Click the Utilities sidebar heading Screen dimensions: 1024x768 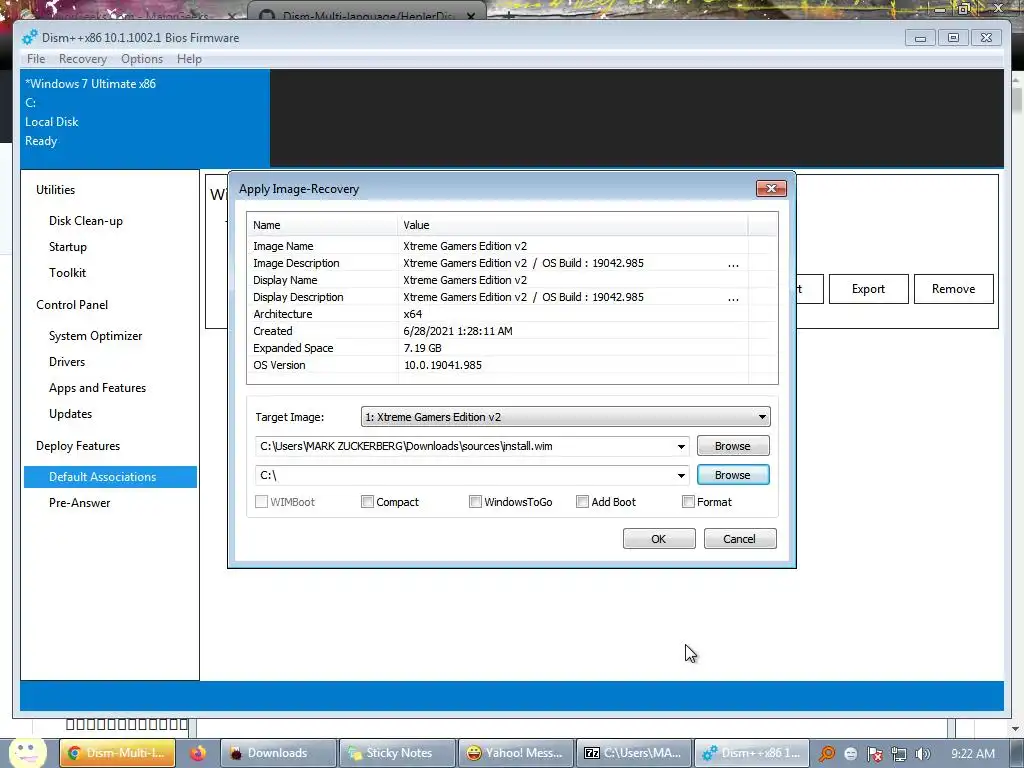56,189
